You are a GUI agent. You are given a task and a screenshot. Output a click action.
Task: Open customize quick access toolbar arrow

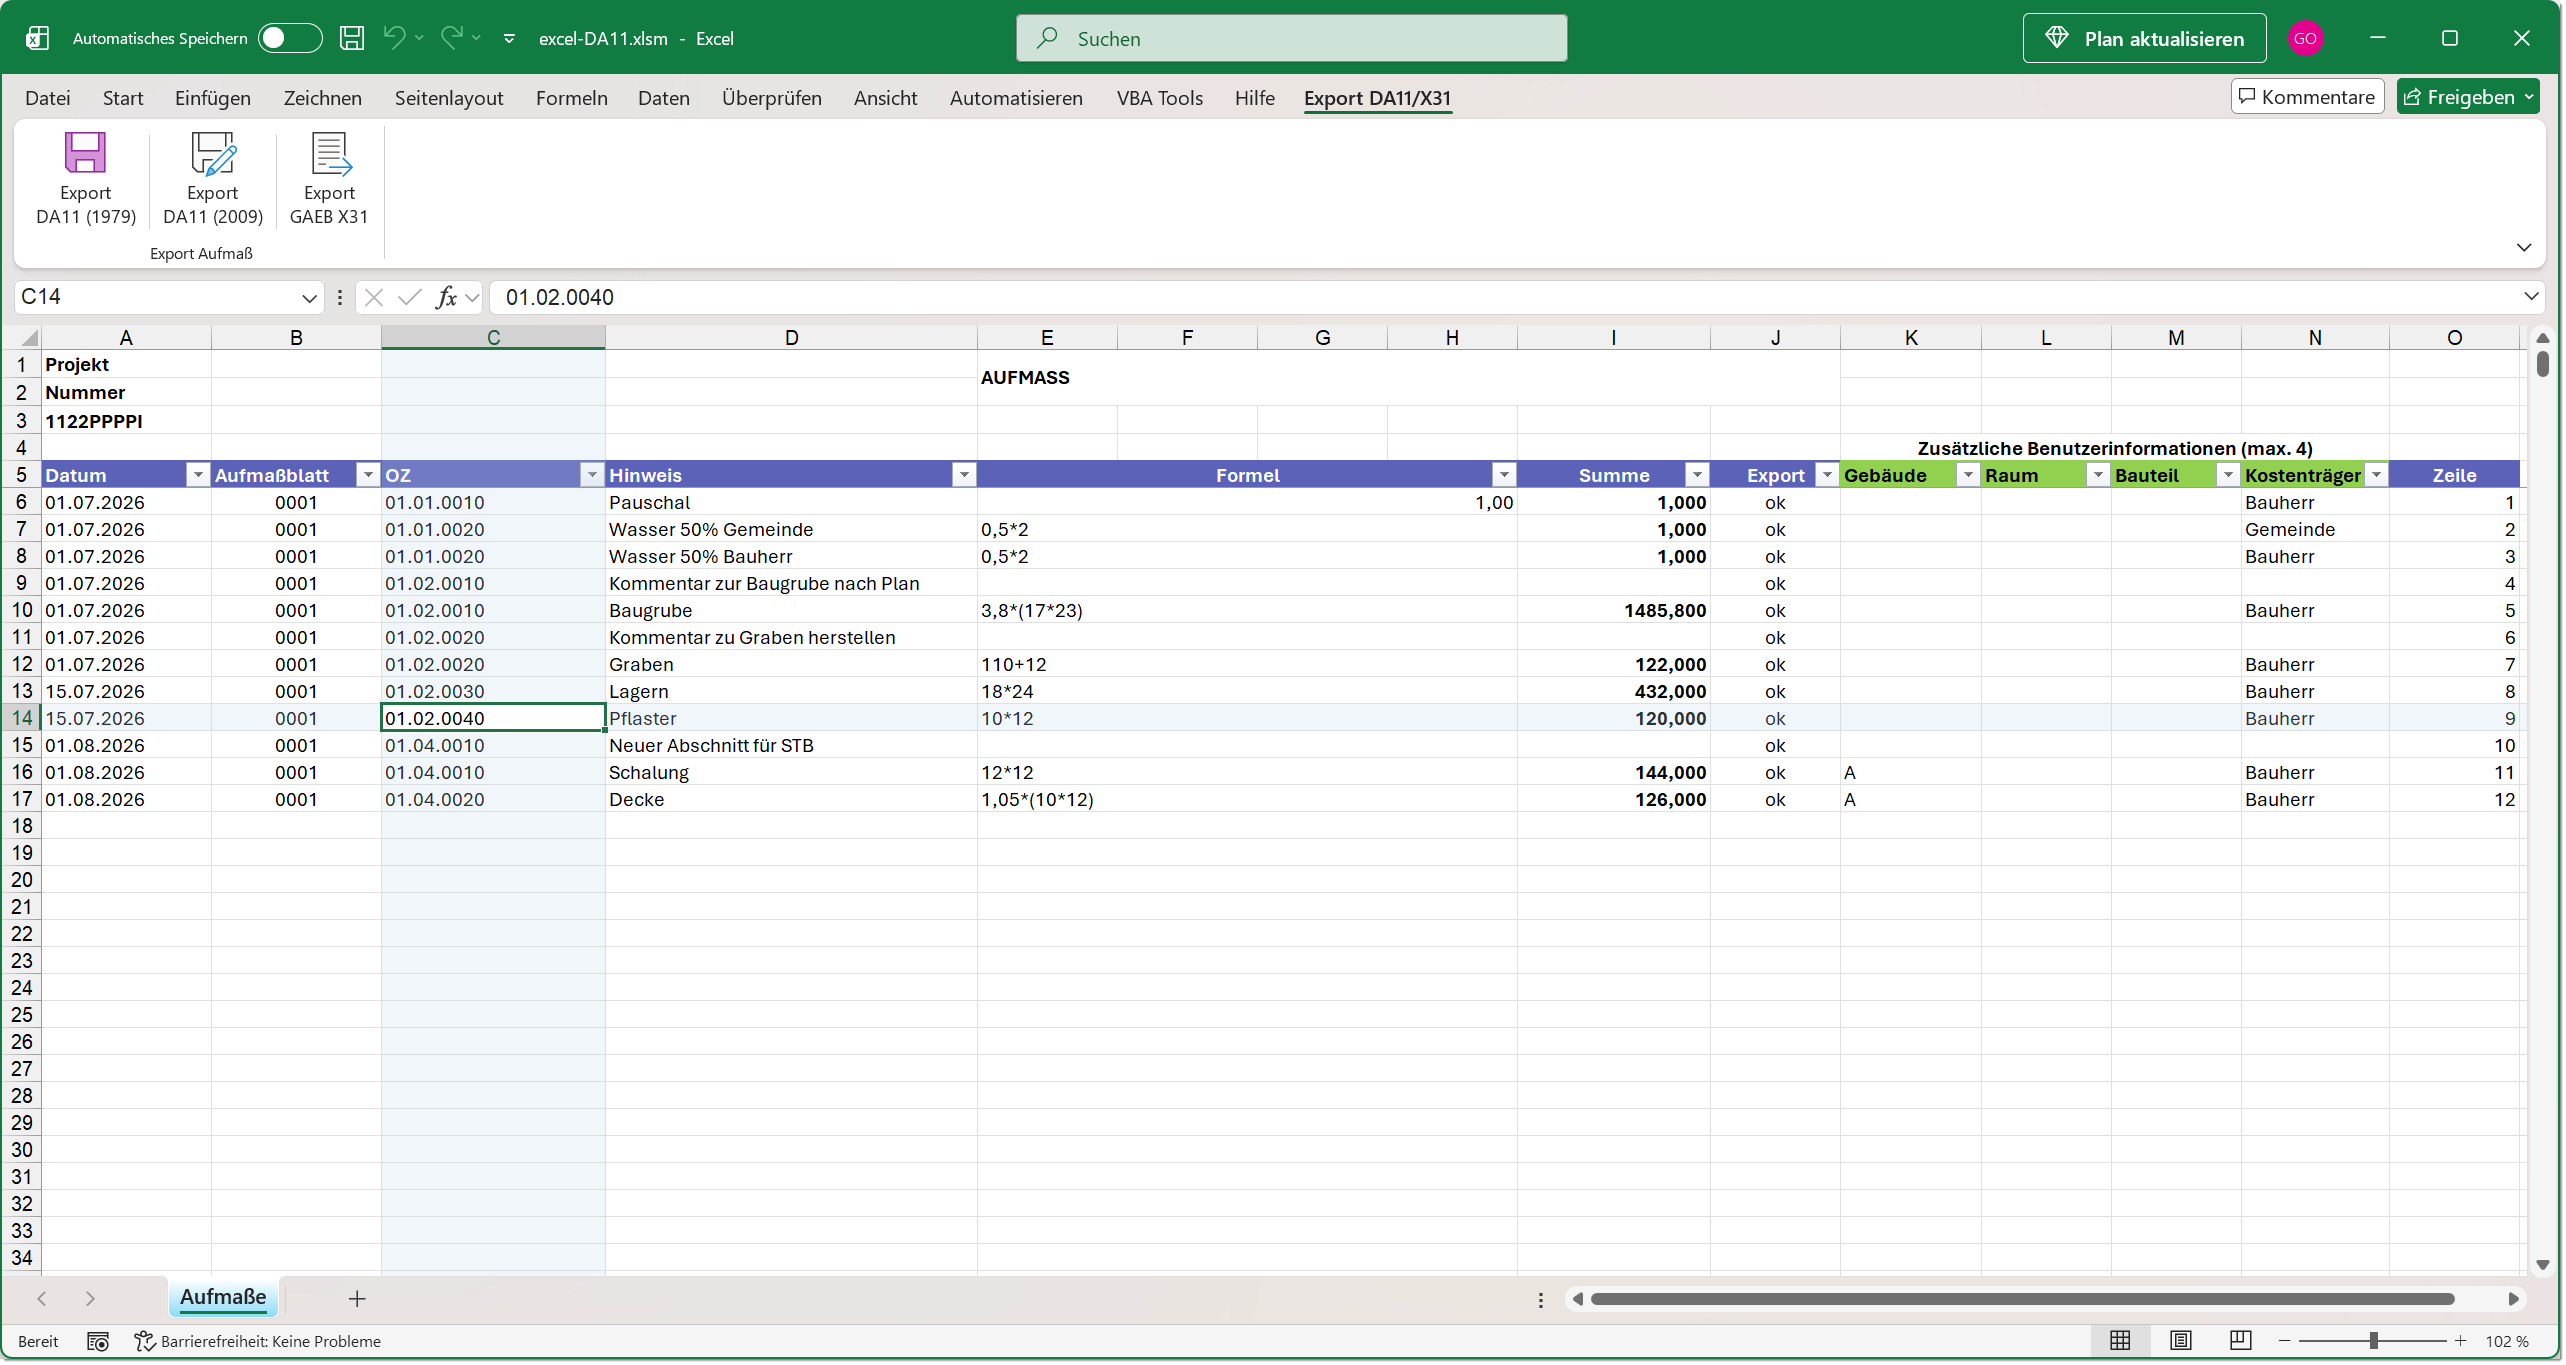(509, 38)
